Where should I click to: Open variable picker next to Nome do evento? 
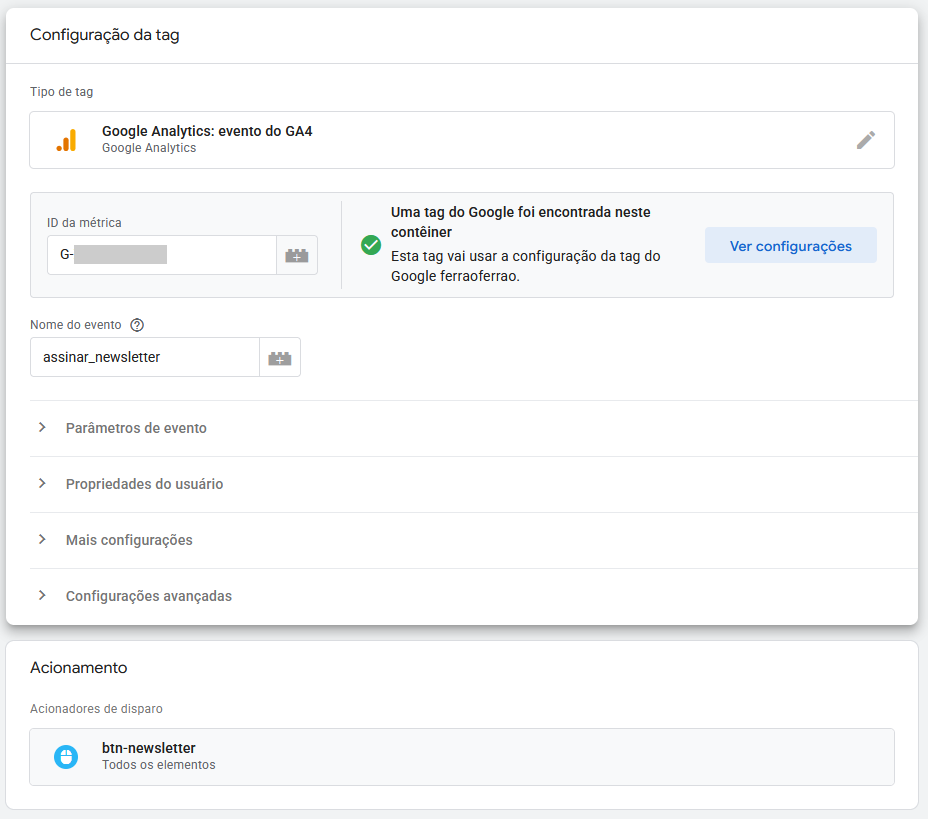279,357
